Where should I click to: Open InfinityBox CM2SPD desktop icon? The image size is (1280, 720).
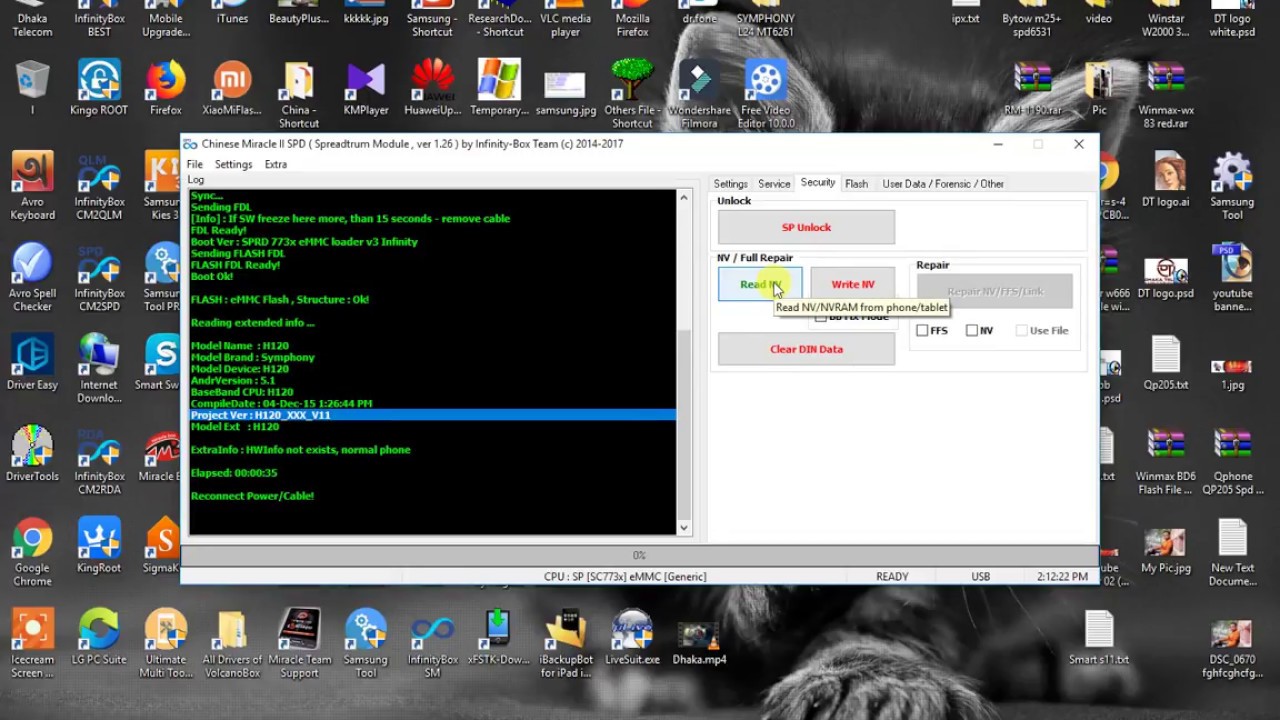pos(99,278)
